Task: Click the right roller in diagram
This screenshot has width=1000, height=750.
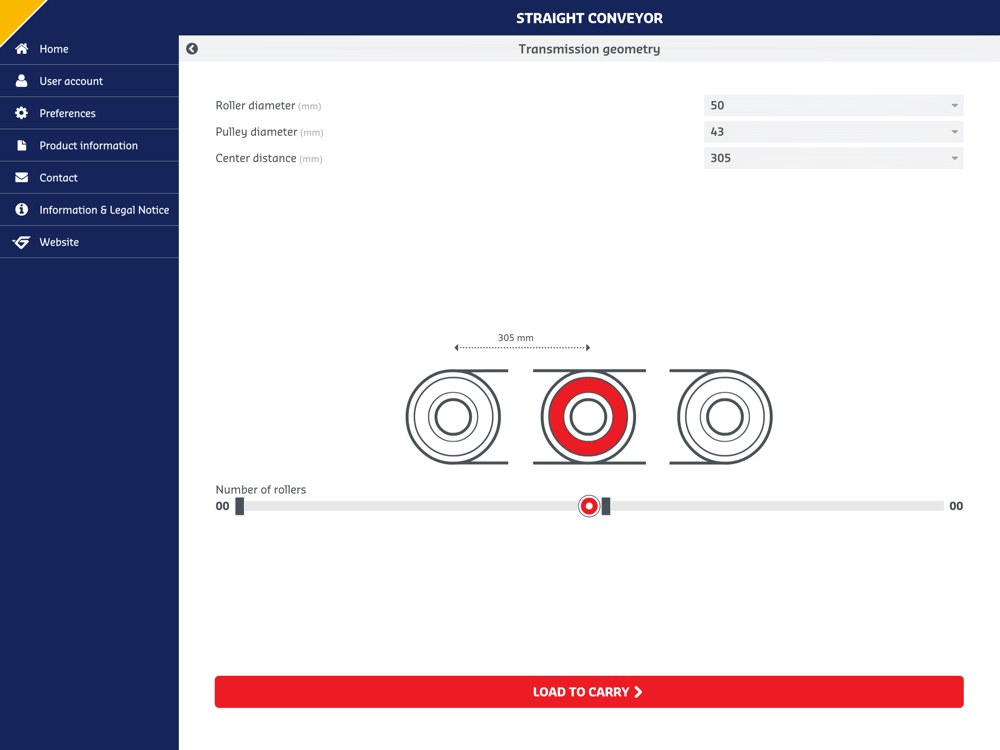Action: click(x=724, y=416)
